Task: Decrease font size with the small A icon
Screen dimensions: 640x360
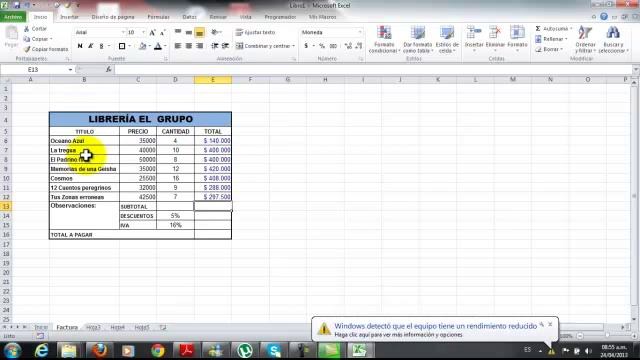Action: (x=162, y=32)
